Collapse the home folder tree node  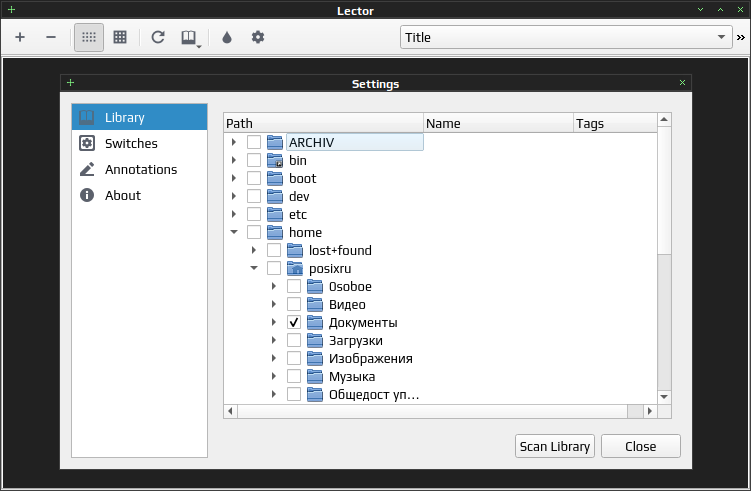pyautogui.click(x=234, y=232)
